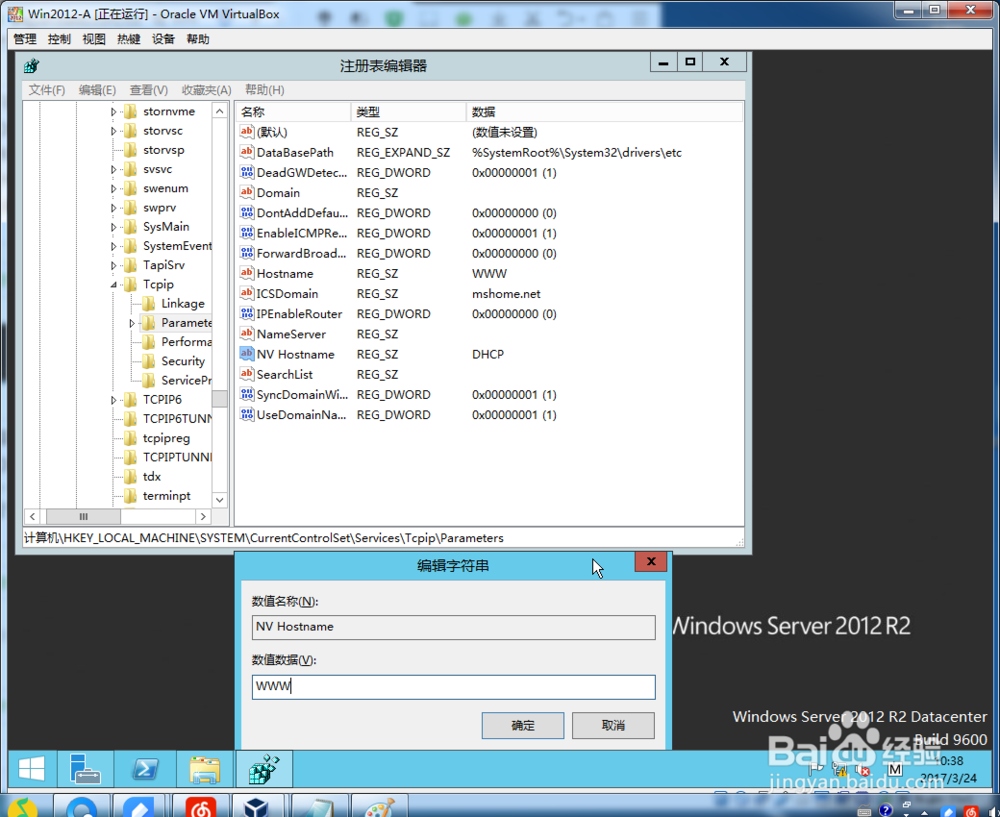Image resolution: width=1000 pixels, height=817 pixels.
Task: Open VirtualBox 帮助 menu
Action: click(198, 39)
